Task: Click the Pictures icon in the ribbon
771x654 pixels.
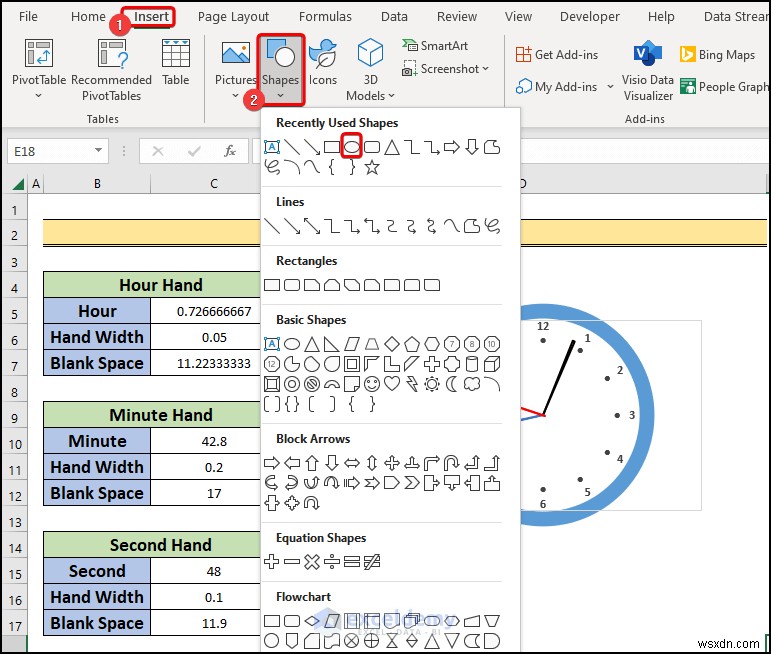Action: click(236, 53)
